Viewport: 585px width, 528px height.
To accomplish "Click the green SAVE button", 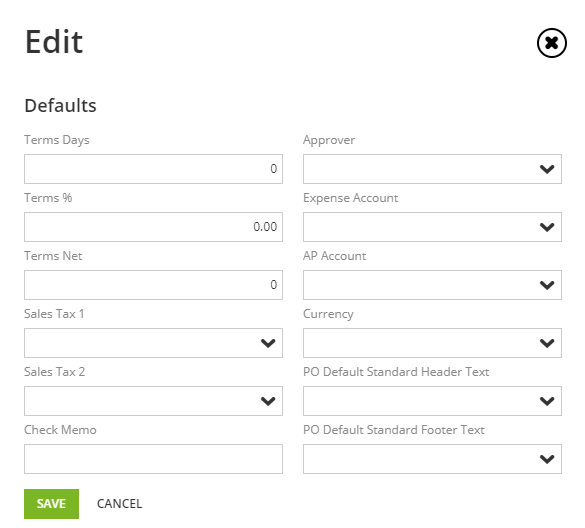I will click(51, 504).
